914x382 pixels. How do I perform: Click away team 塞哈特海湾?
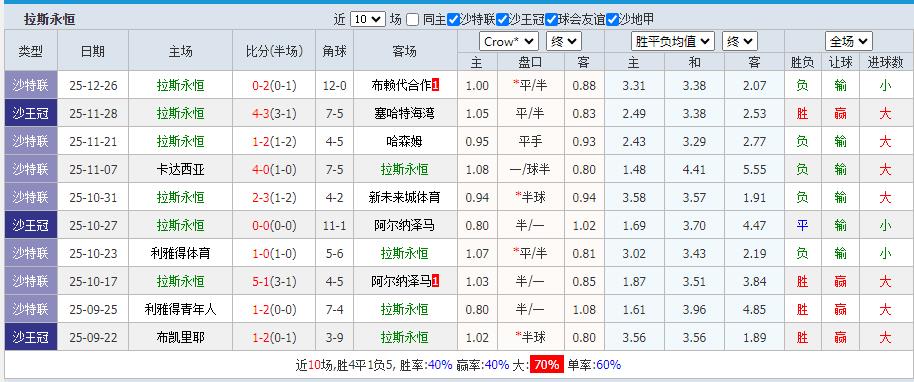tap(405, 113)
